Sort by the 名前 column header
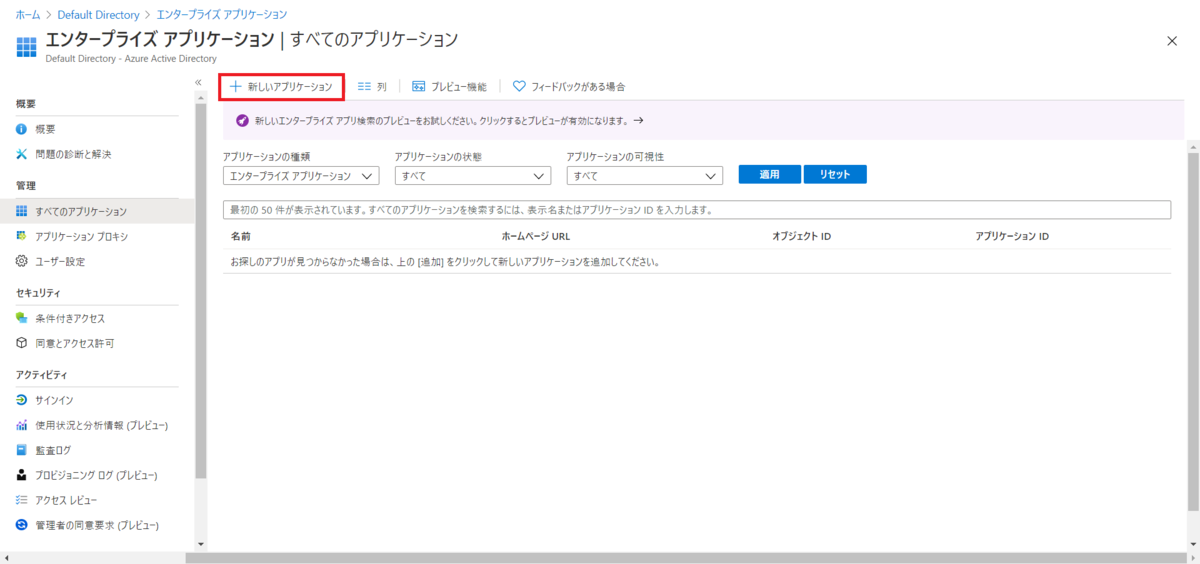Viewport: 1200px width, 564px height. [240, 237]
